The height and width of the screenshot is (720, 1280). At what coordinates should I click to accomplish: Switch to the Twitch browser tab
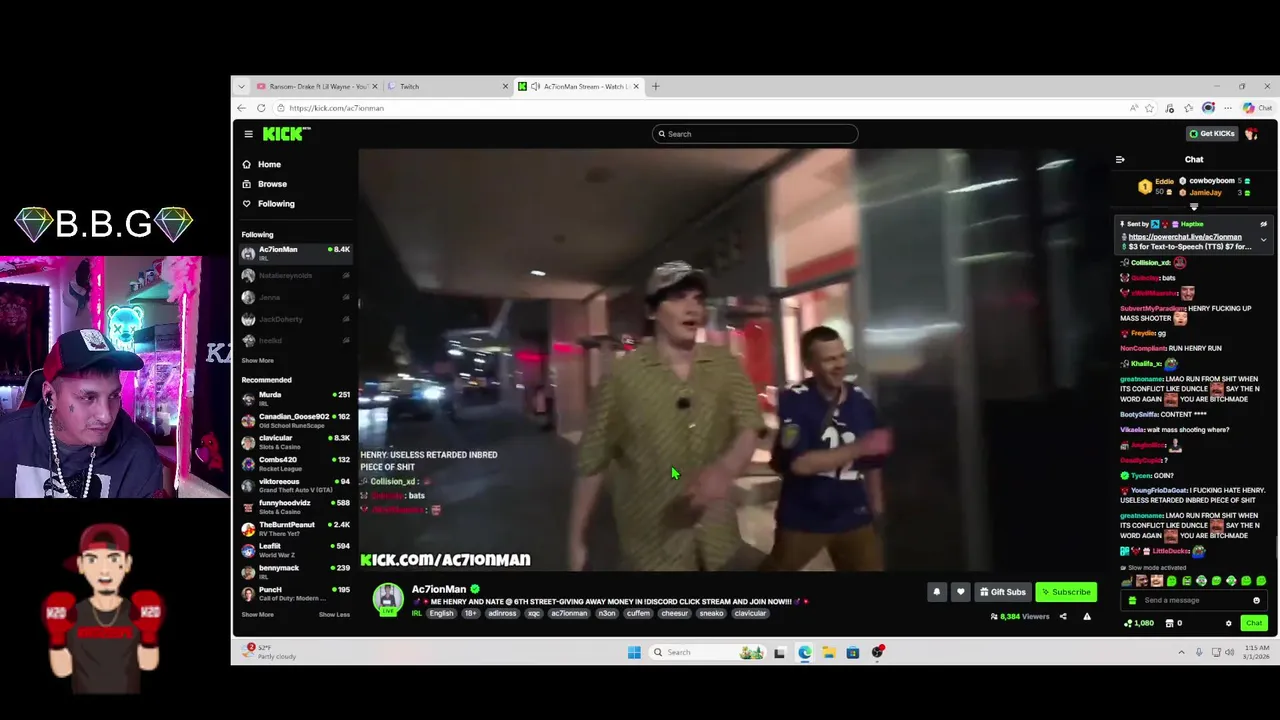pos(445,87)
